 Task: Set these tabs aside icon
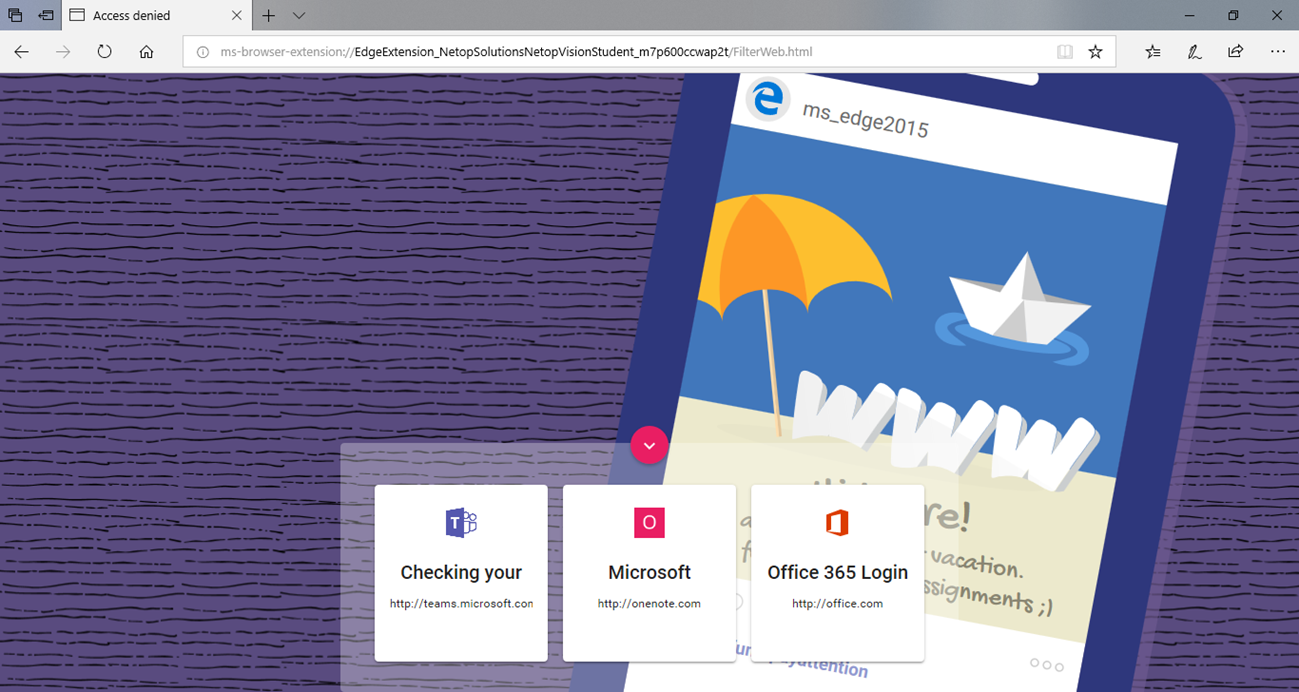(x=46, y=16)
